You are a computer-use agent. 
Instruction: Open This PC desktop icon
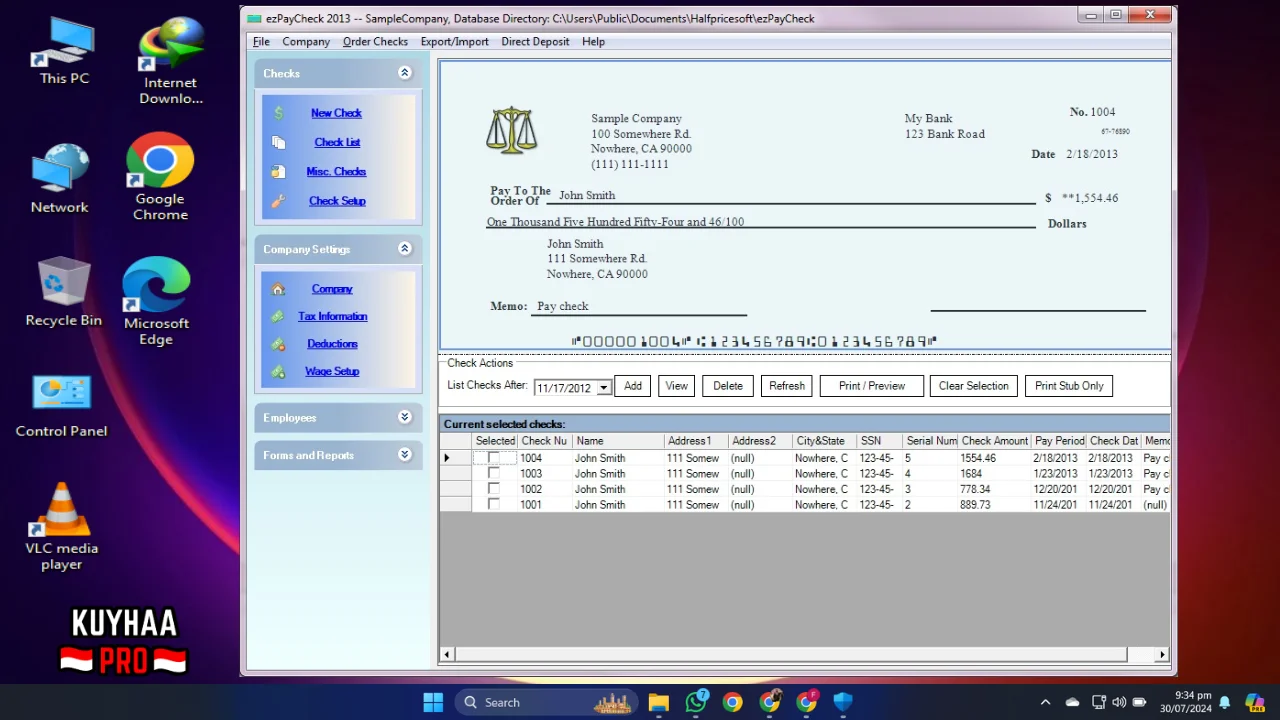click(64, 50)
